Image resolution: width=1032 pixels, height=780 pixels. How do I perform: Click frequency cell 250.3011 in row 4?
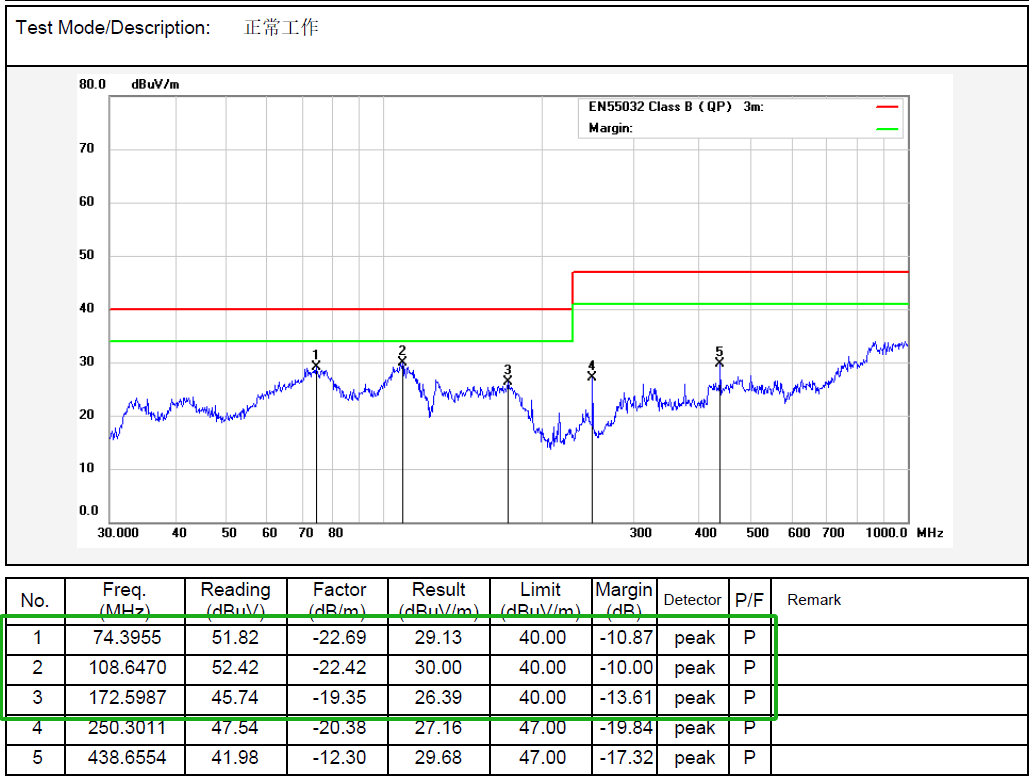click(124, 728)
